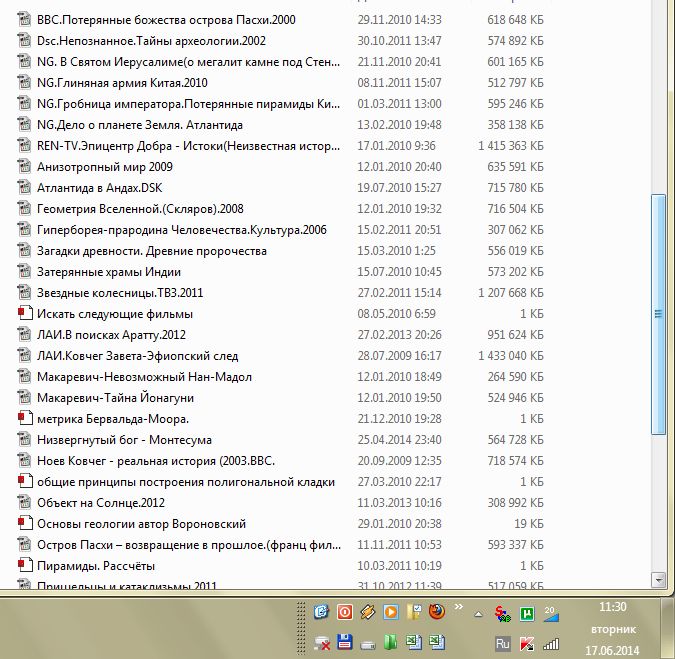The height and width of the screenshot is (659, 675).
Task: Select the file ЛАИ.В поисках Аратту.2012
Action: click(x=111, y=335)
